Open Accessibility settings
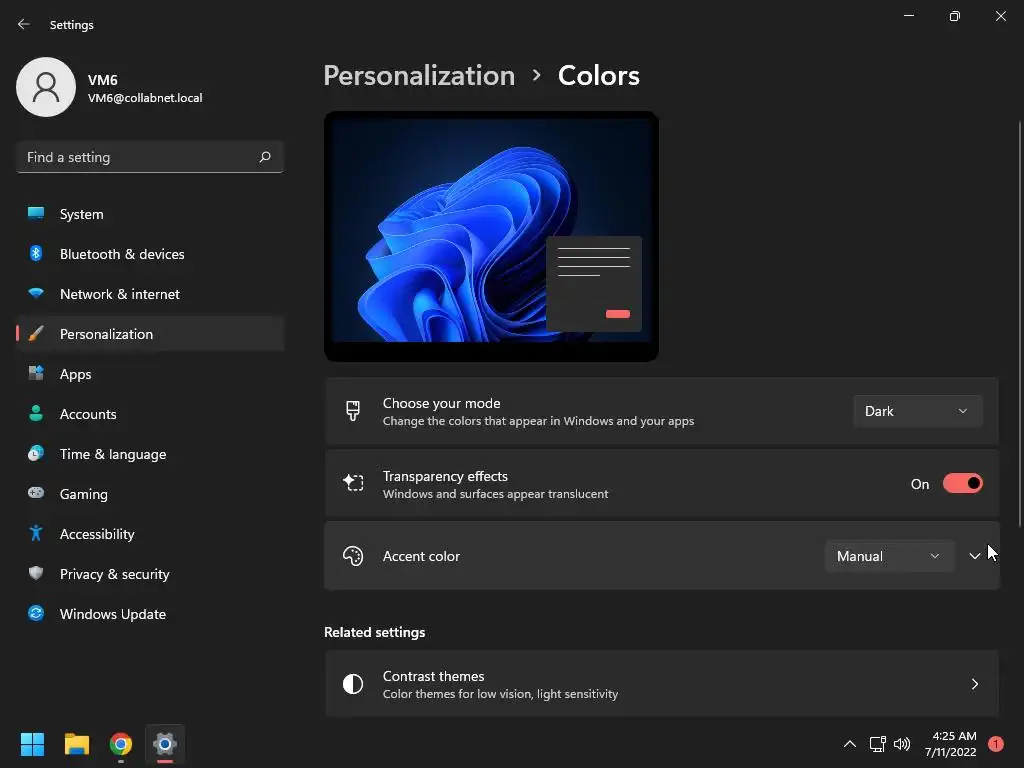 click(x=150, y=534)
